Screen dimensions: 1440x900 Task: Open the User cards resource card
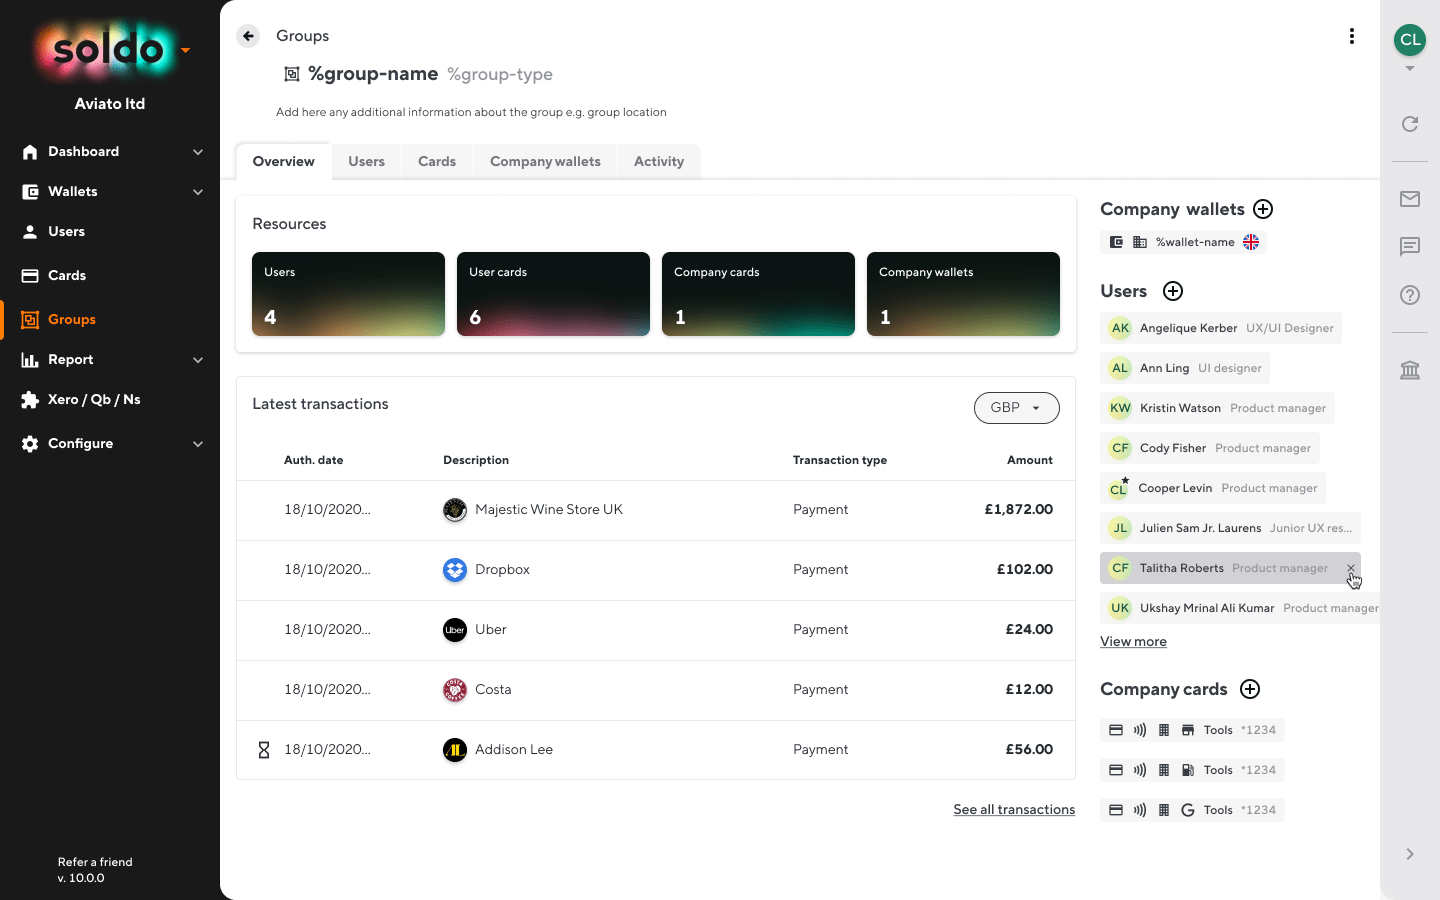coord(553,294)
